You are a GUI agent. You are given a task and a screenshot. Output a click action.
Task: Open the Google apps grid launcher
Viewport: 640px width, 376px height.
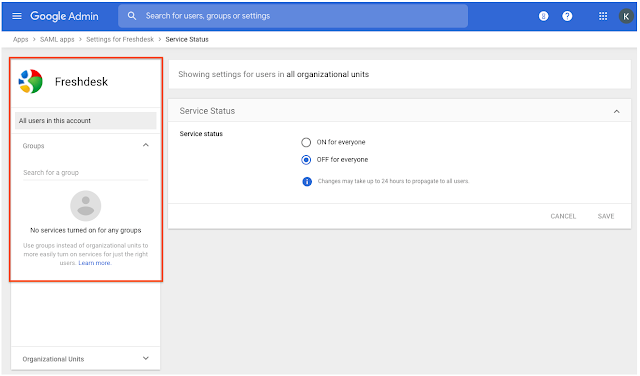coord(603,16)
